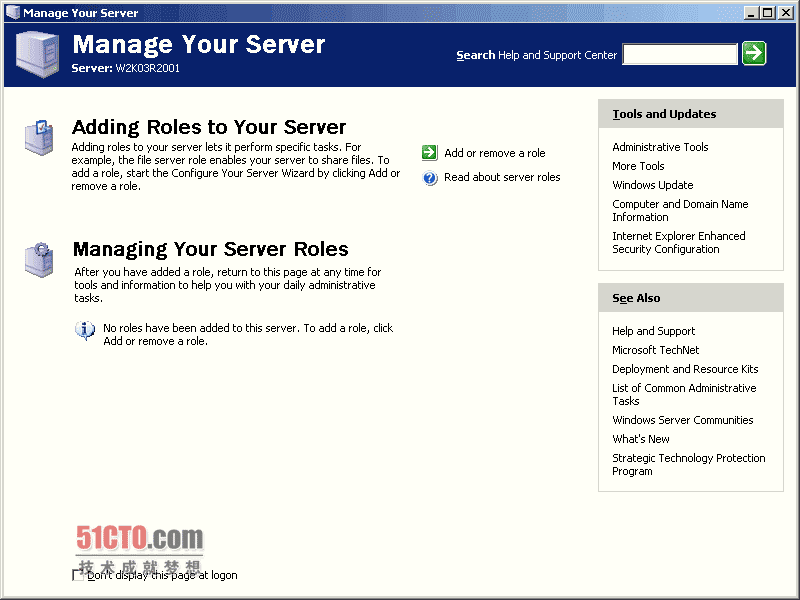
Task: Launch Windows Update from Tools and Updates
Action: [652, 185]
